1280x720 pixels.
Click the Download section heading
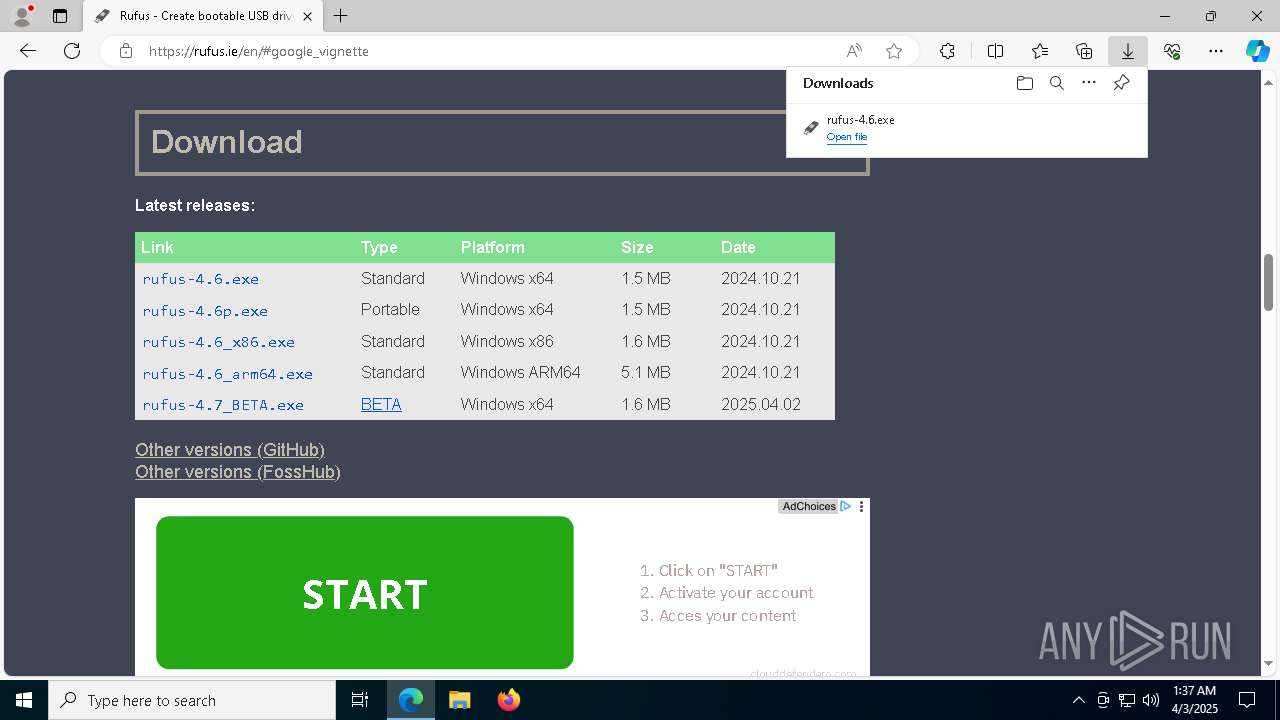pos(227,142)
